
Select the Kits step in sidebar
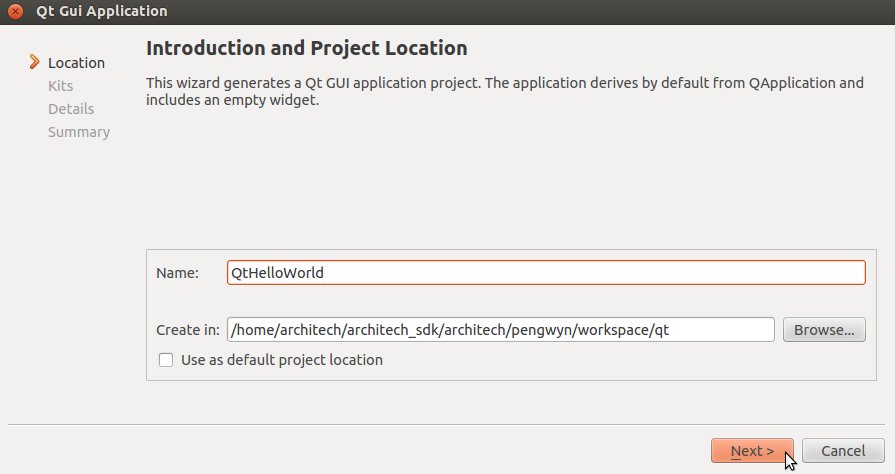(x=61, y=86)
